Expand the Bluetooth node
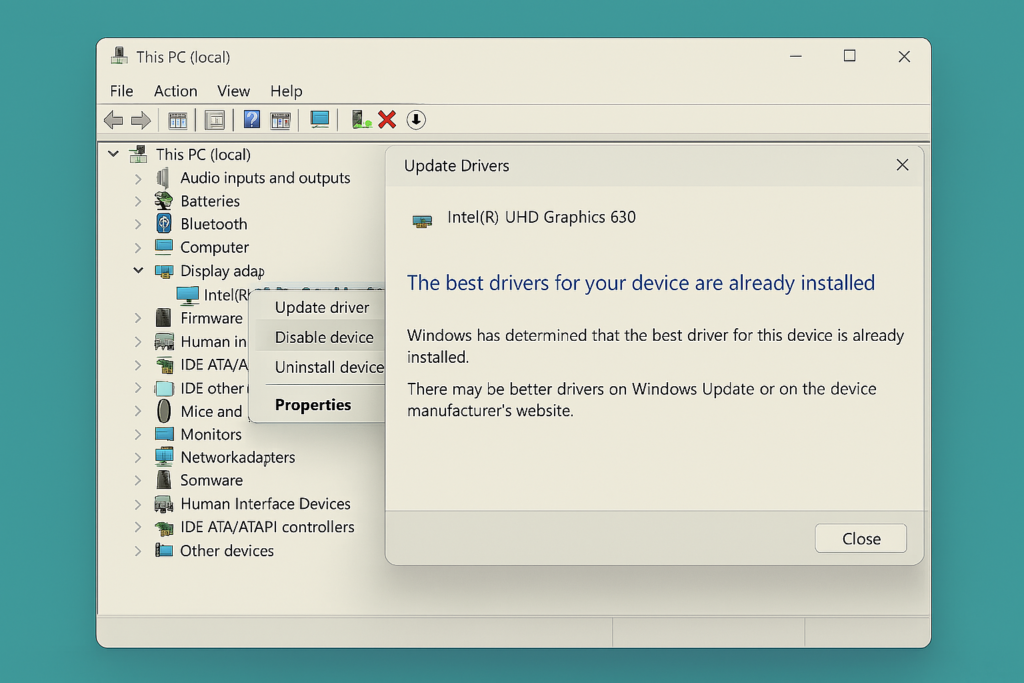1024x683 pixels. (138, 224)
